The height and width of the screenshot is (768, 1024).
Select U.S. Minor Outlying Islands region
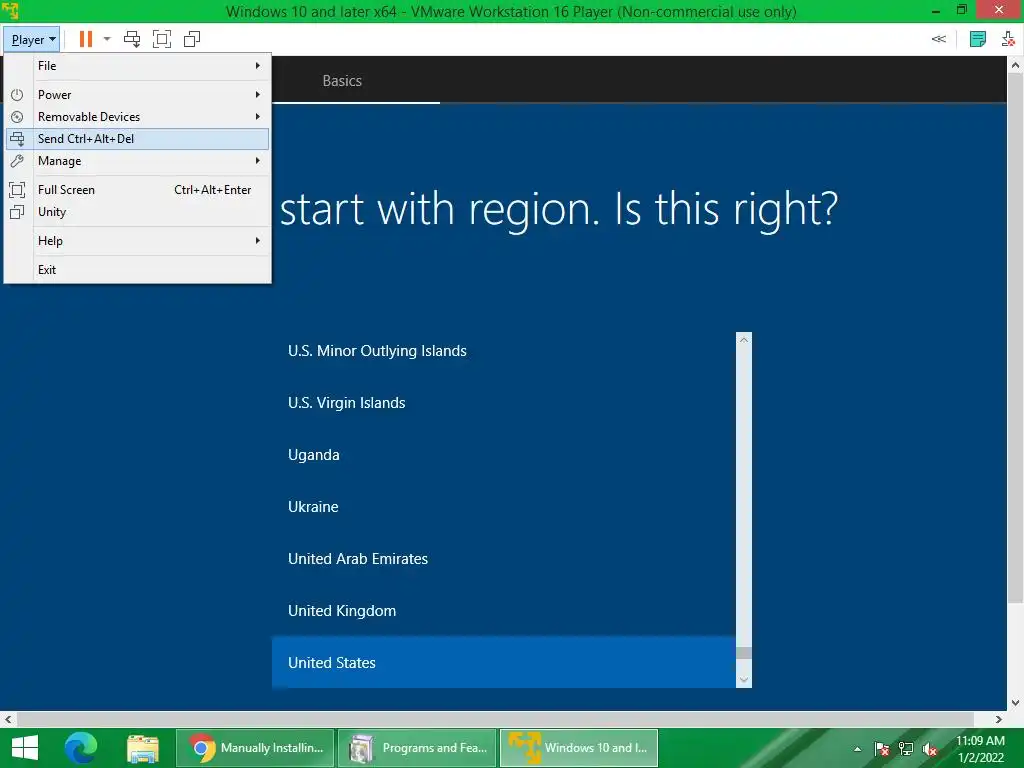coord(504,351)
